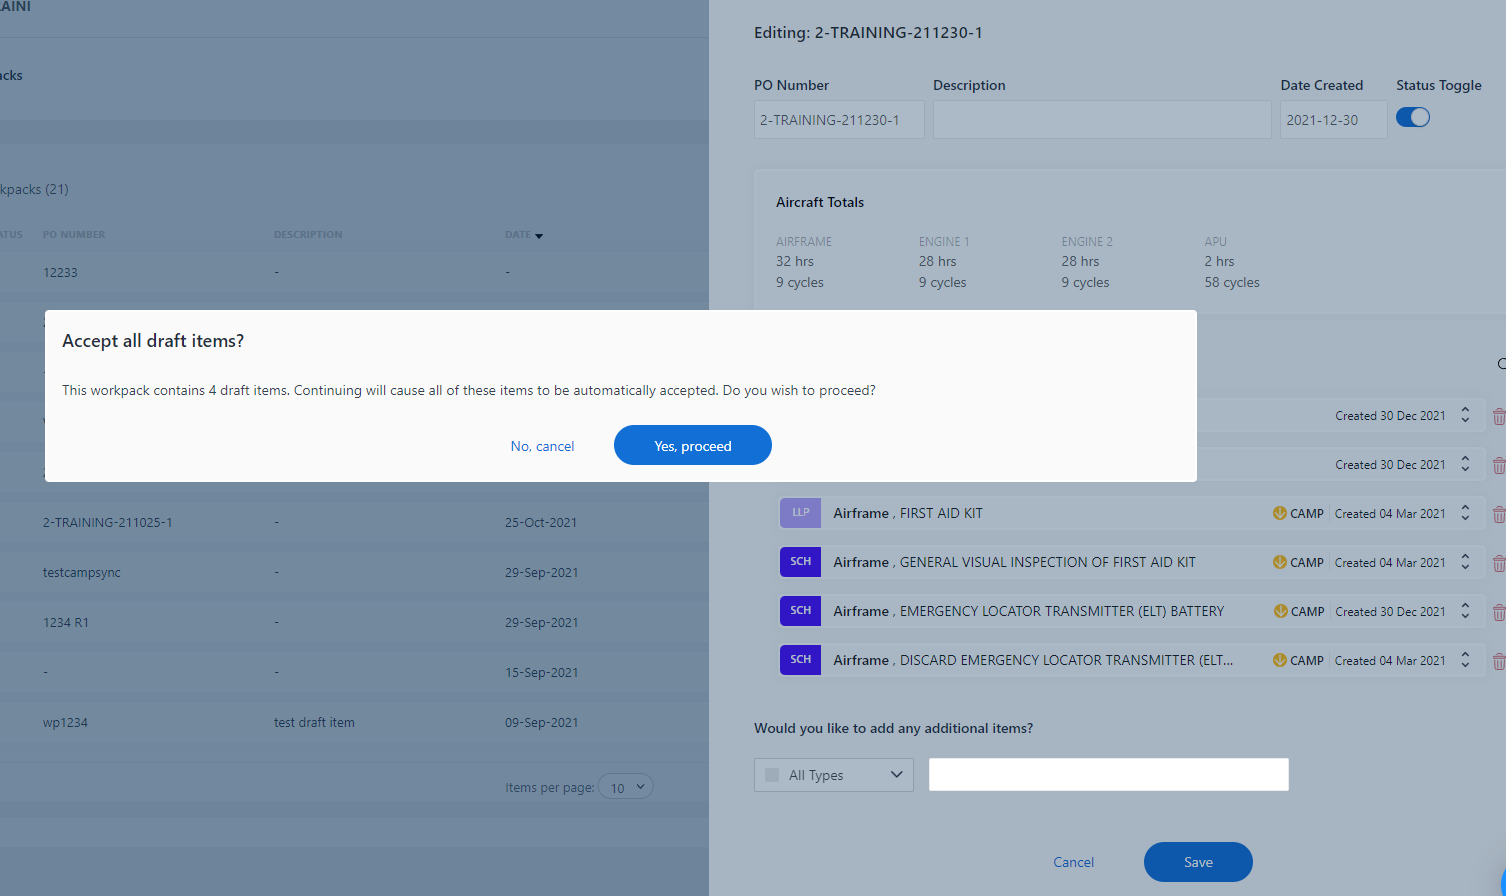Click the No, cancel link
The height and width of the screenshot is (896, 1506).
point(542,446)
